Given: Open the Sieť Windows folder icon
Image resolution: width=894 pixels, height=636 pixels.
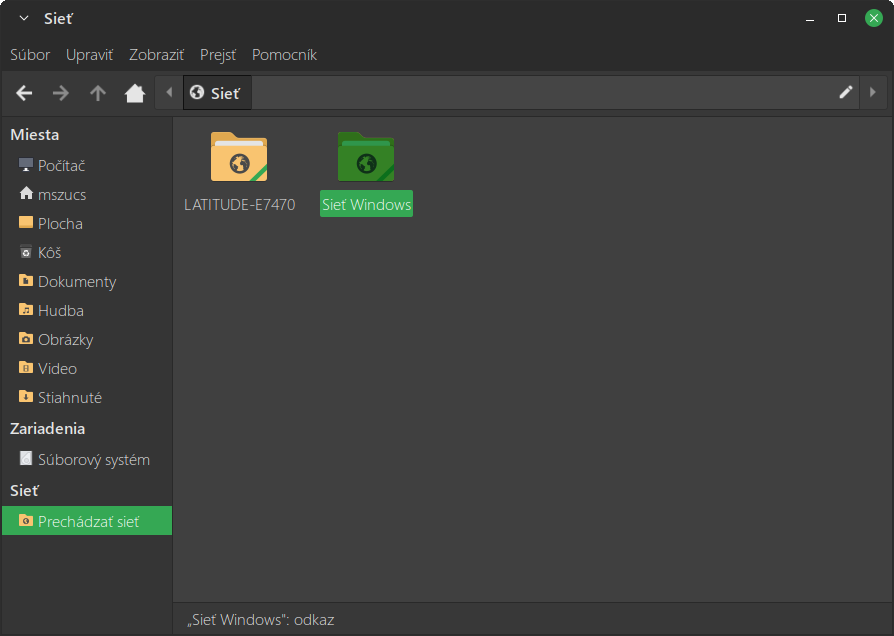Looking at the screenshot, I should point(366,158).
